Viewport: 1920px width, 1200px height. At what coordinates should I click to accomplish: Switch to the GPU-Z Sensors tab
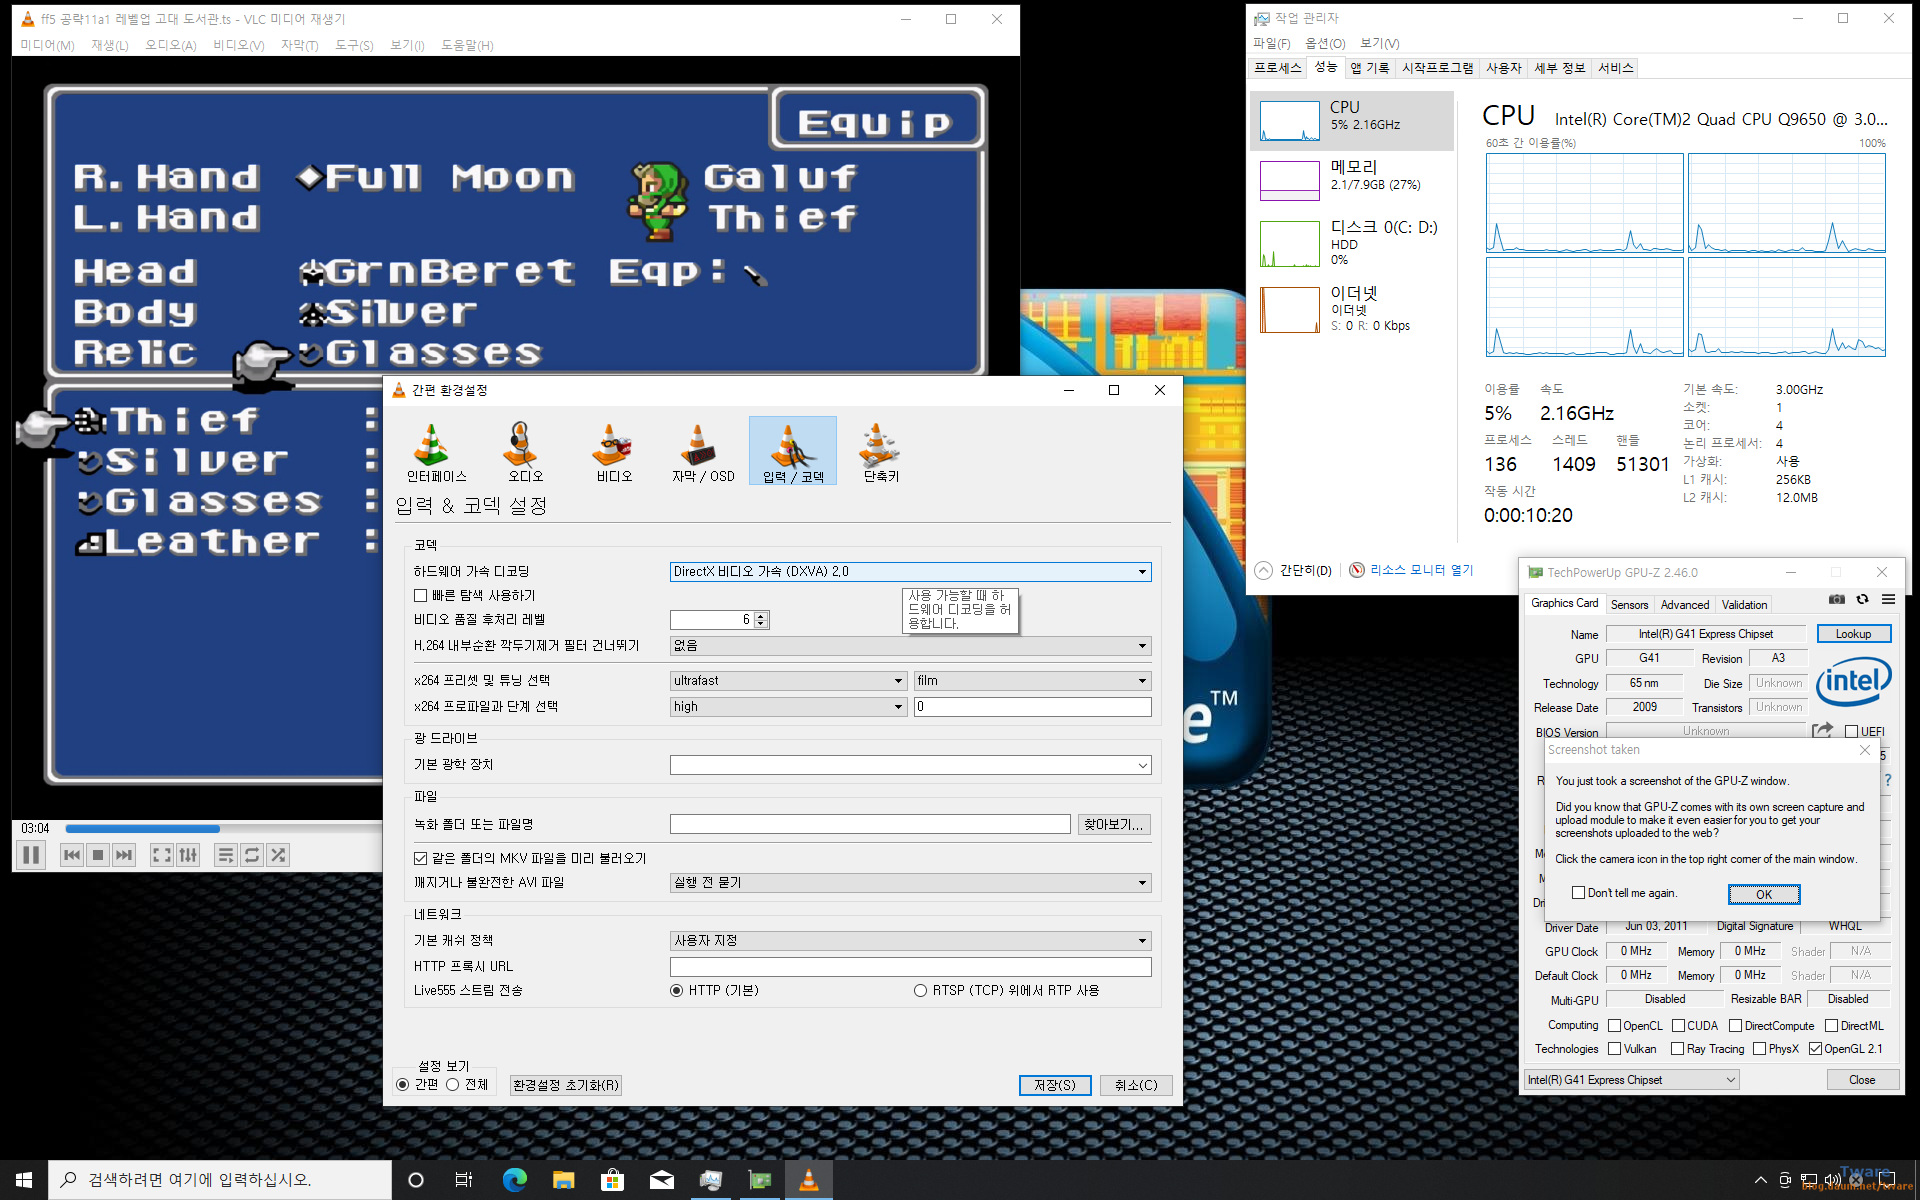1629,605
